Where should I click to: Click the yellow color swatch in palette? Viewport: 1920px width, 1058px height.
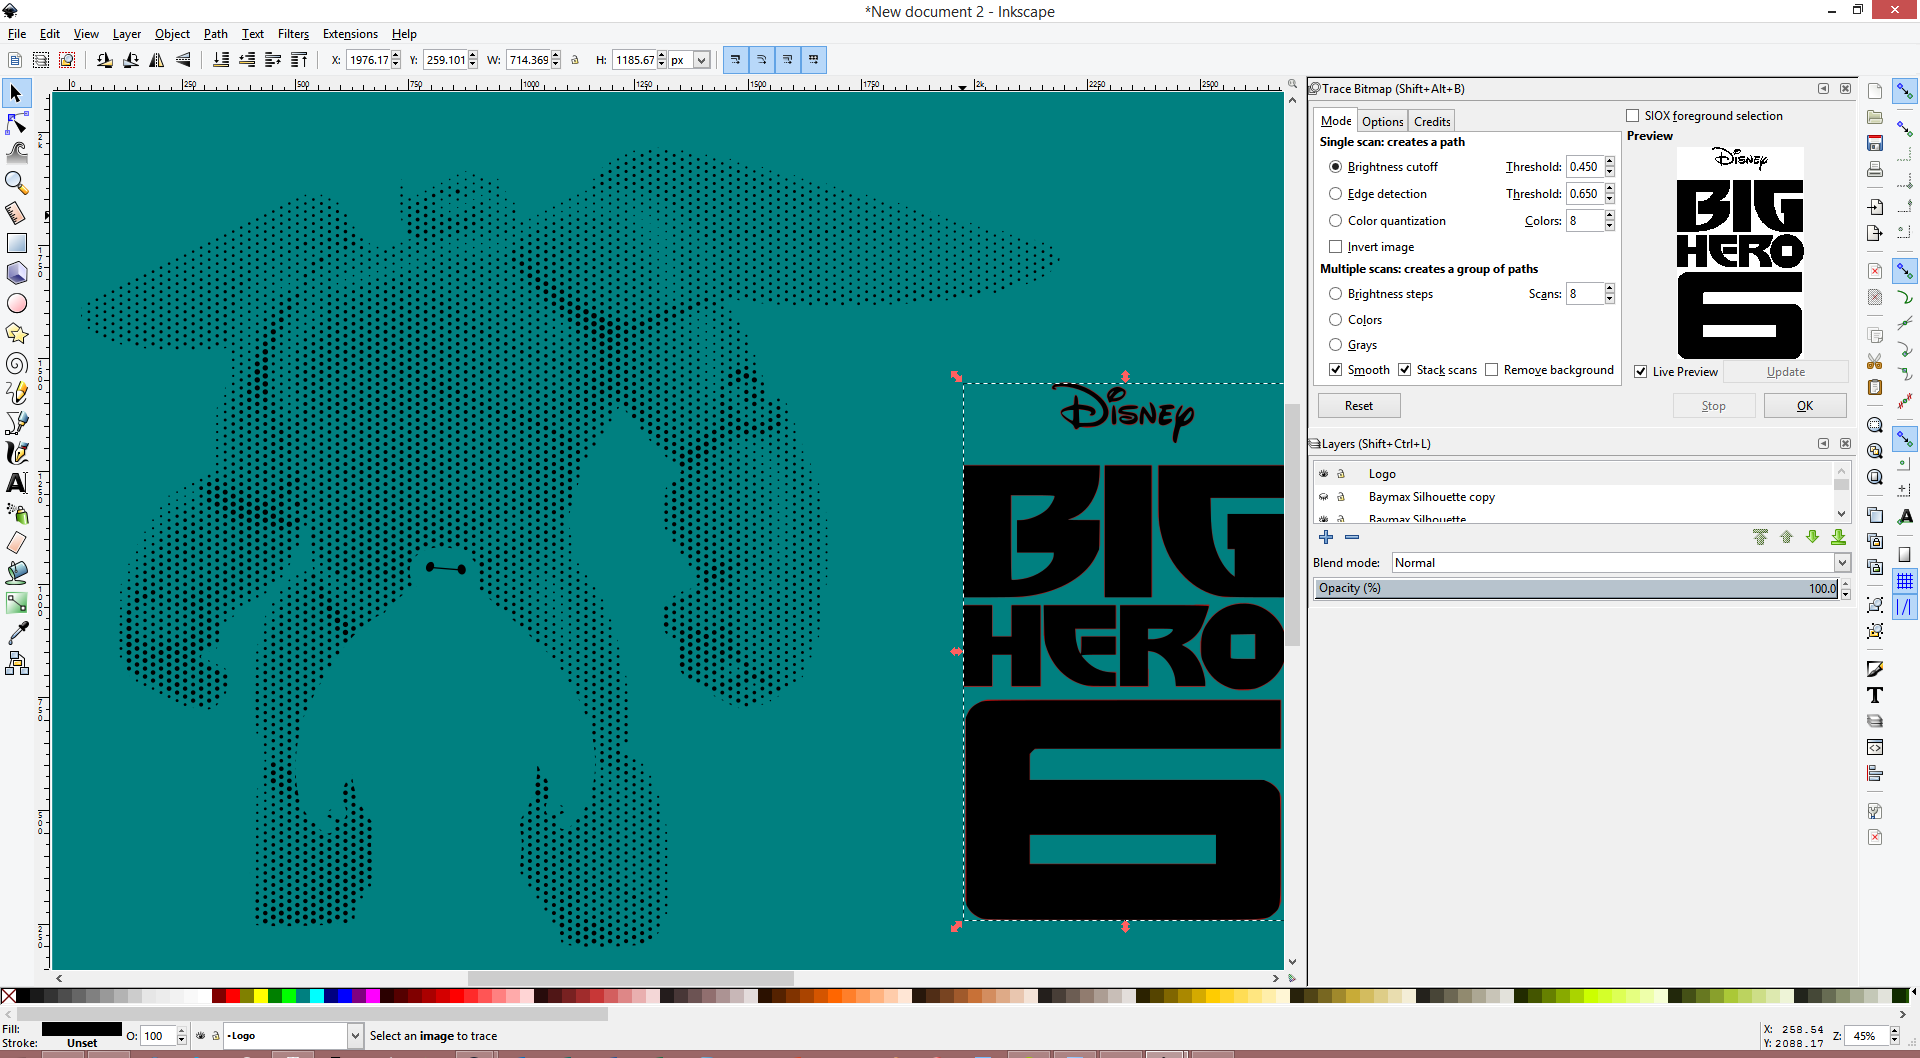[x=260, y=996]
